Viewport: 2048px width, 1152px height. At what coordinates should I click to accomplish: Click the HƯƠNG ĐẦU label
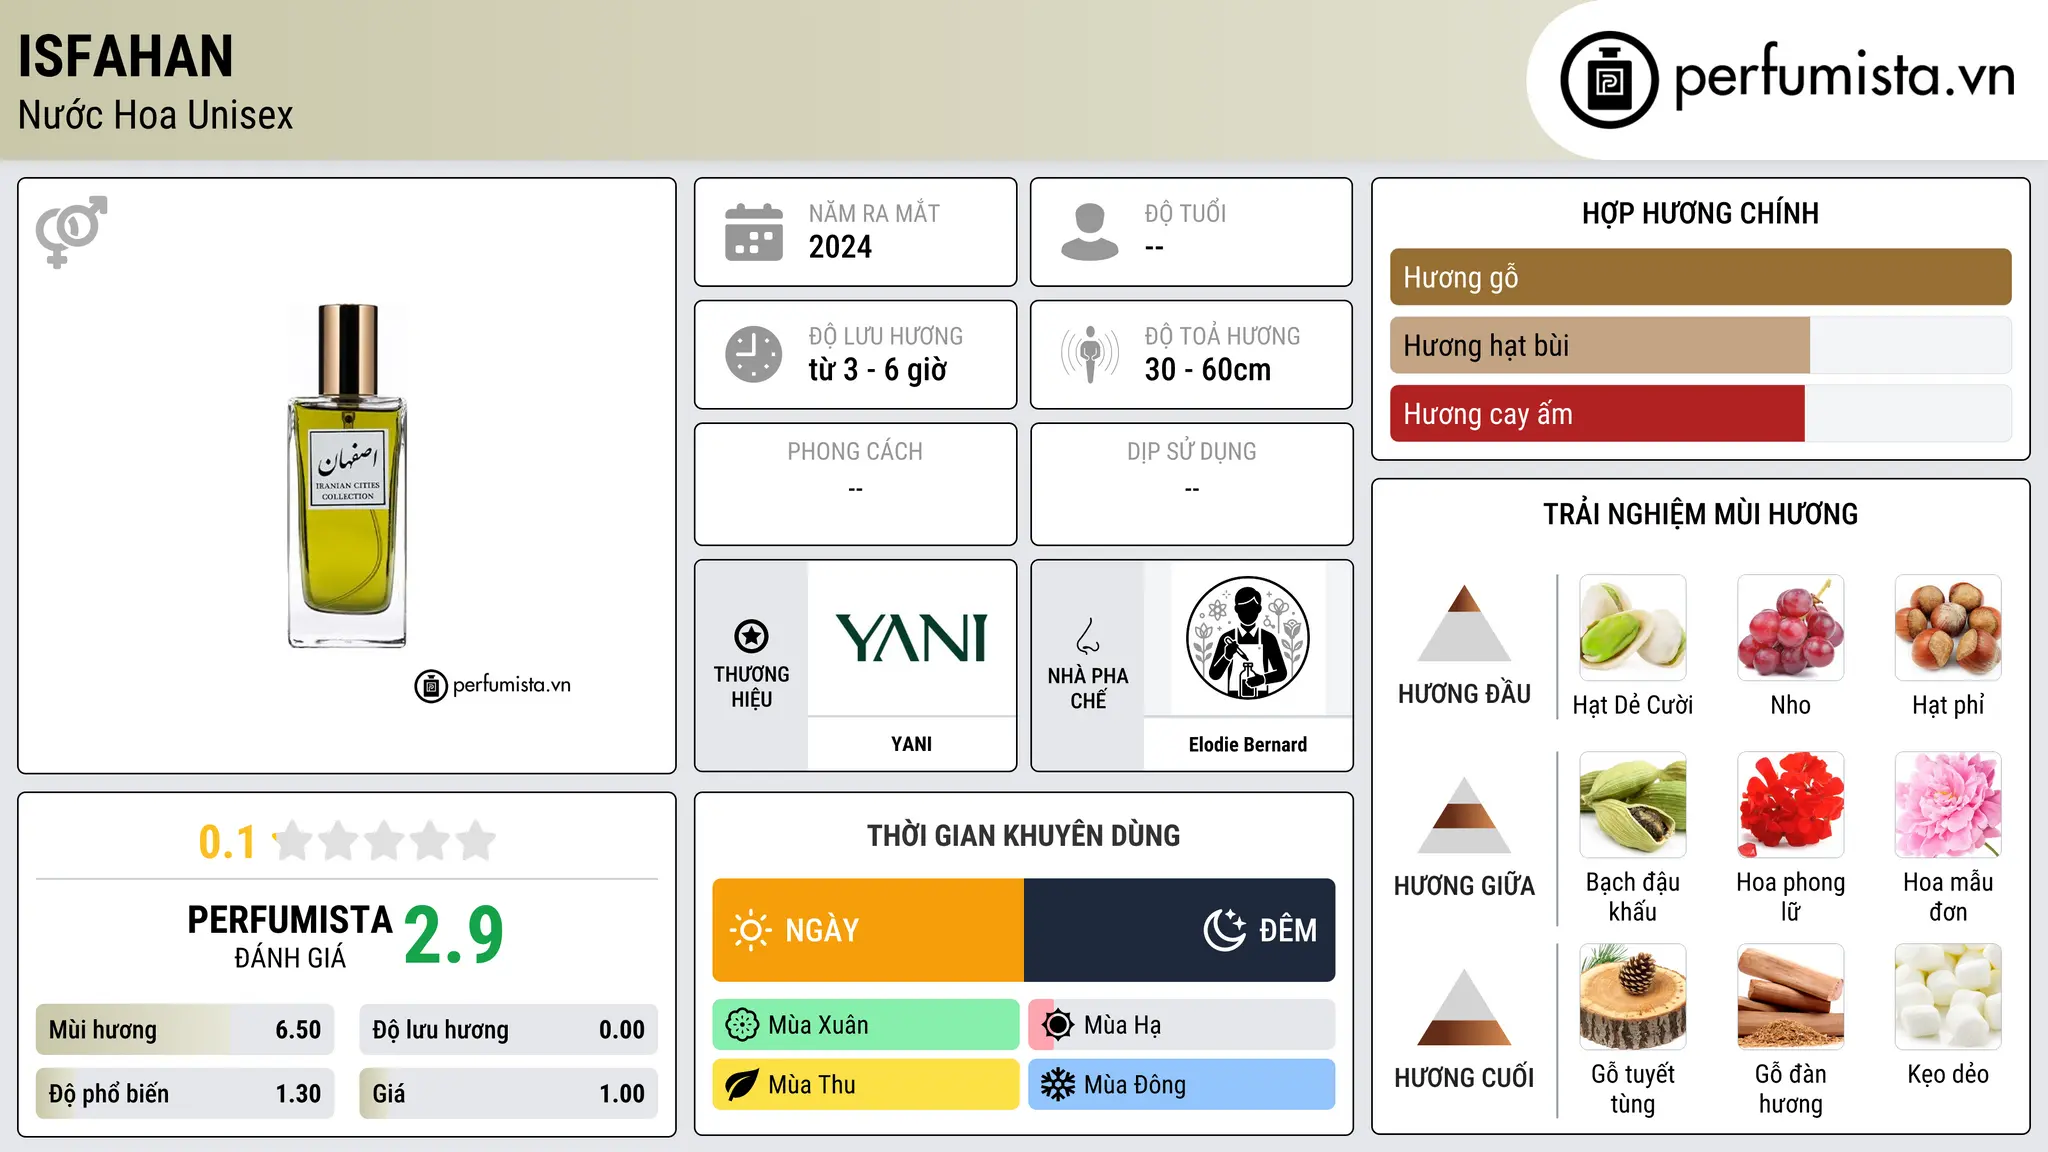(x=1464, y=694)
